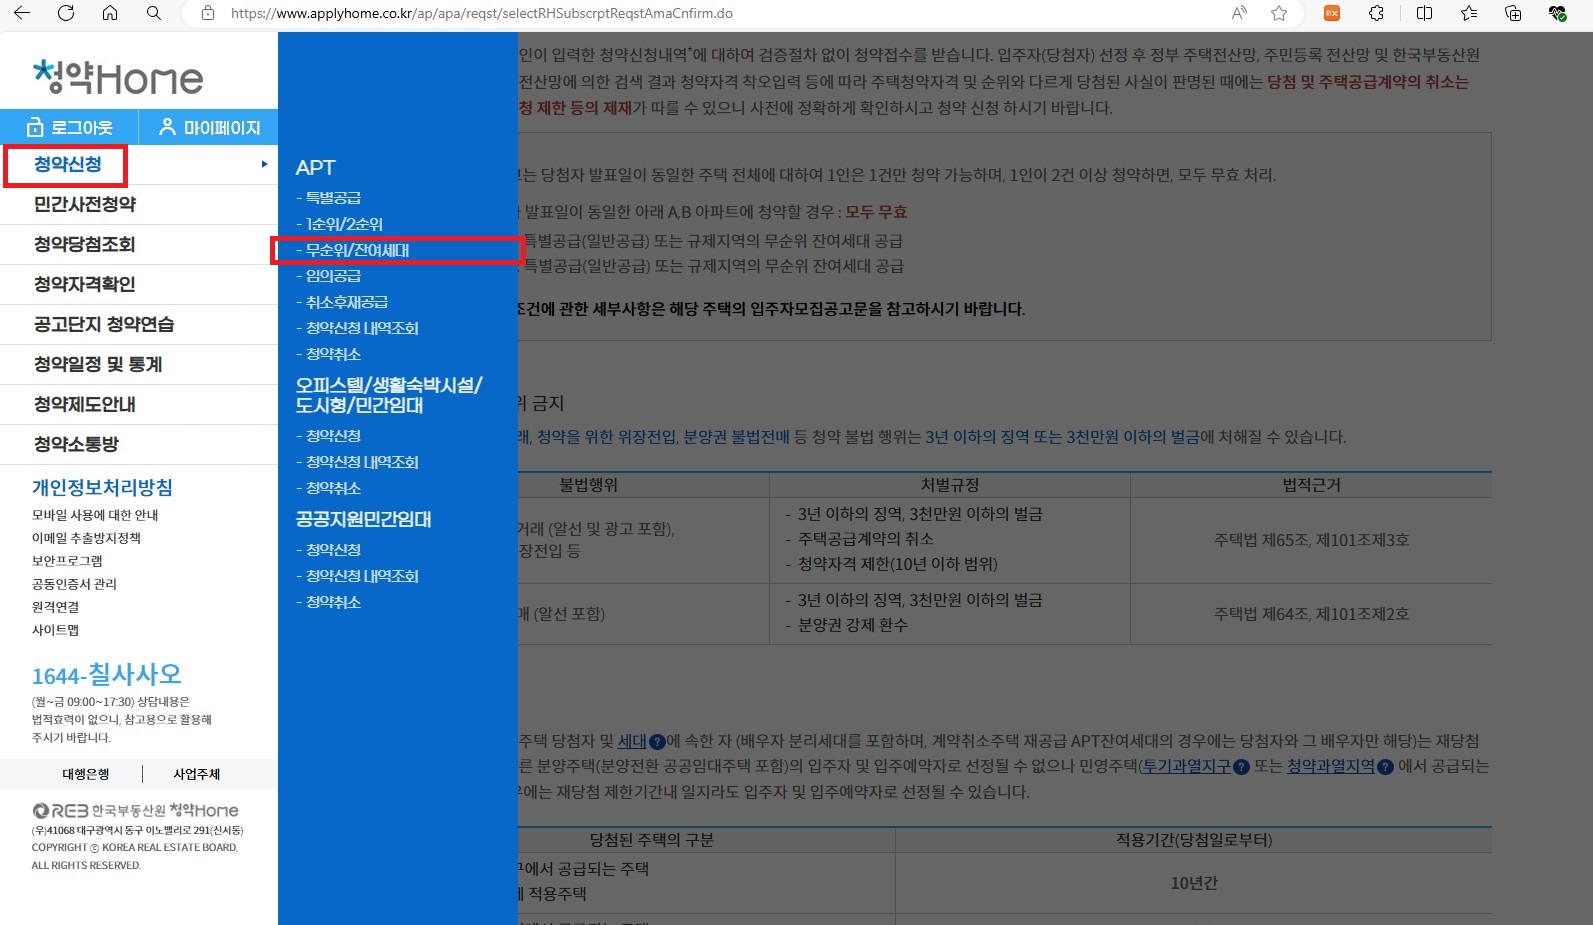Click 공공지원민간임대 submenu heading
Screen dimensions: 1593x925
[363, 519]
